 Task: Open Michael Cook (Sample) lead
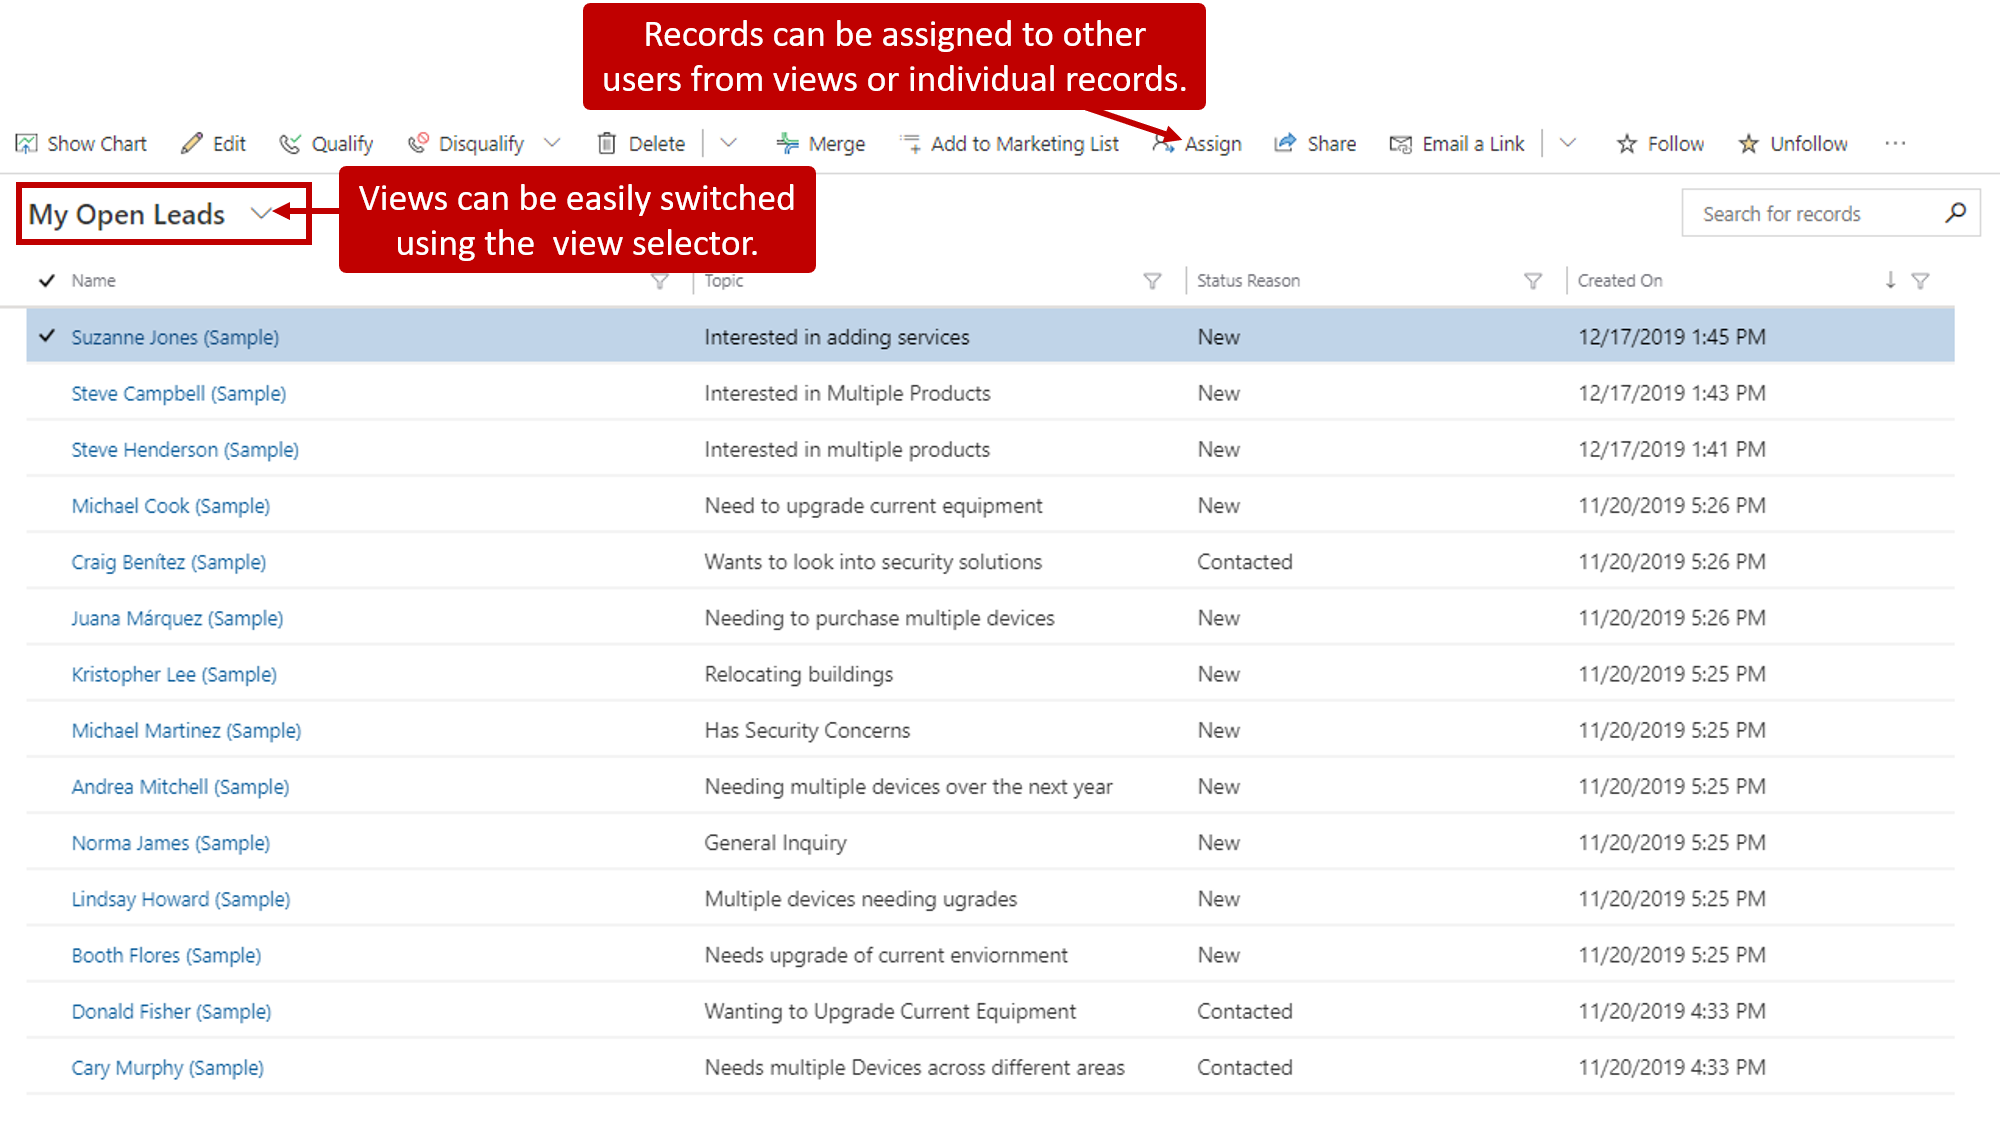(x=171, y=506)
